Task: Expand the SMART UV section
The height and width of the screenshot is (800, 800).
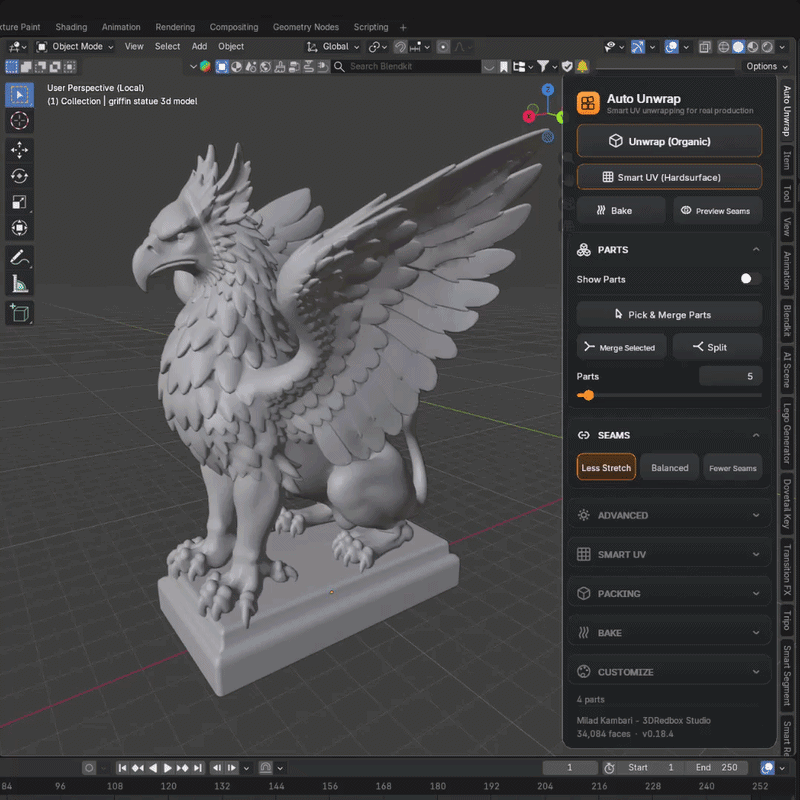Action: [x=669, y=555]
